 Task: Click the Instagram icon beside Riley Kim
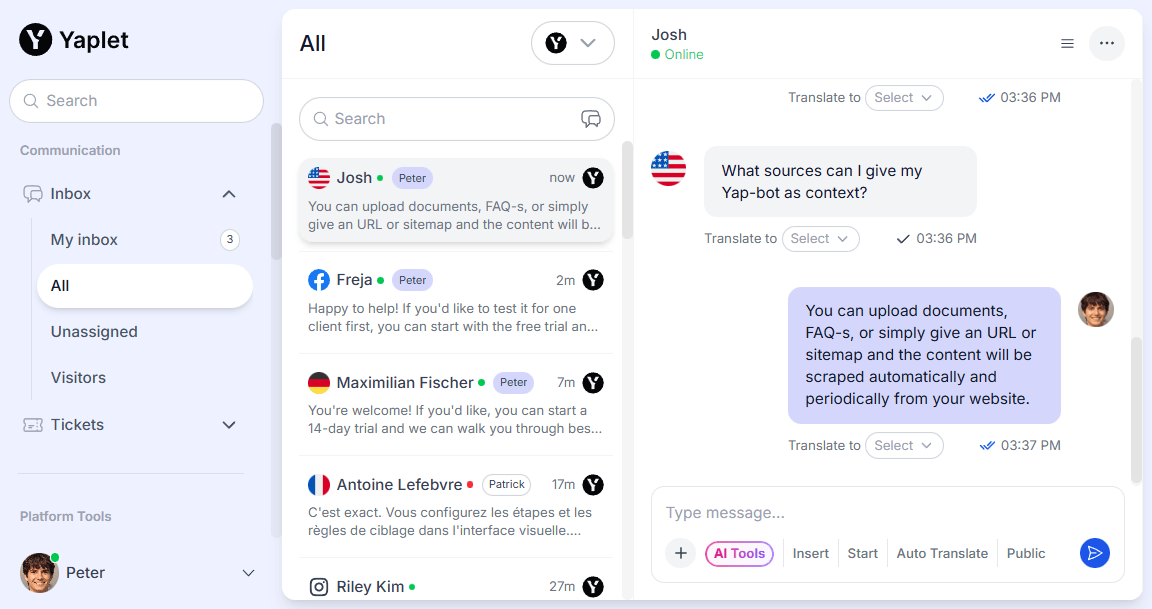[x=319, y=587]
